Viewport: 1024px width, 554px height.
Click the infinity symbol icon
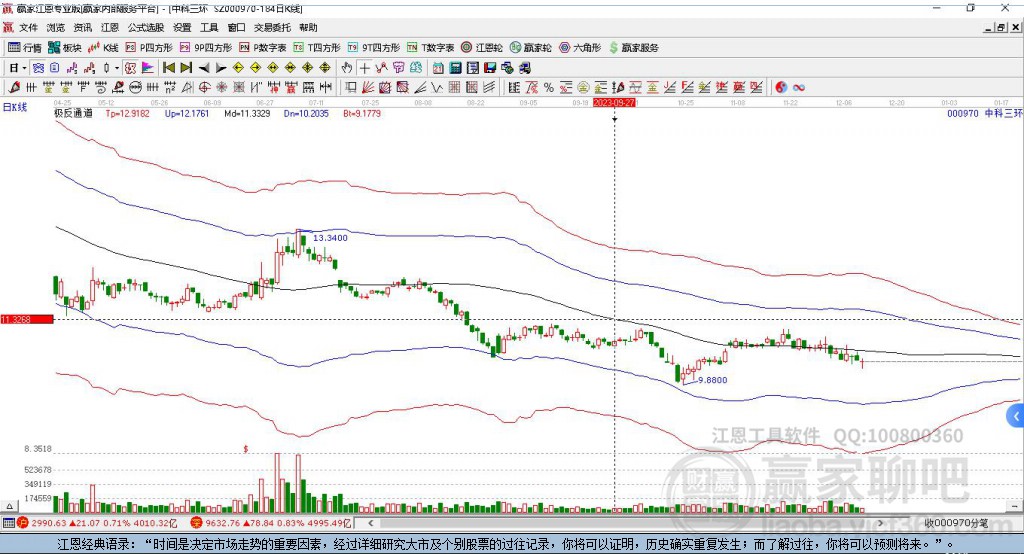798,88
